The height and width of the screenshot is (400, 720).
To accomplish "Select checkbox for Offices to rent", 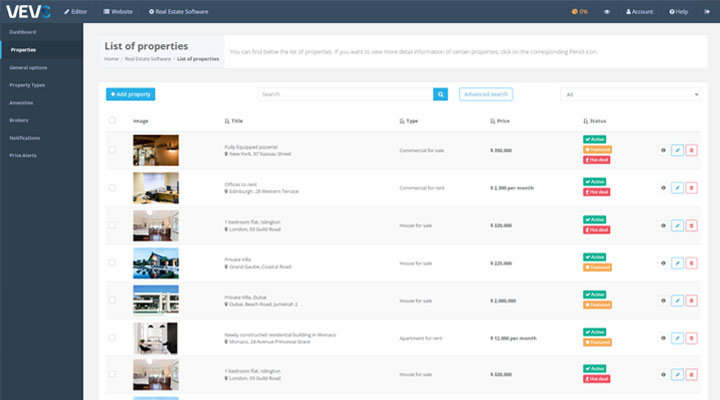I will (x=112, y=187).
